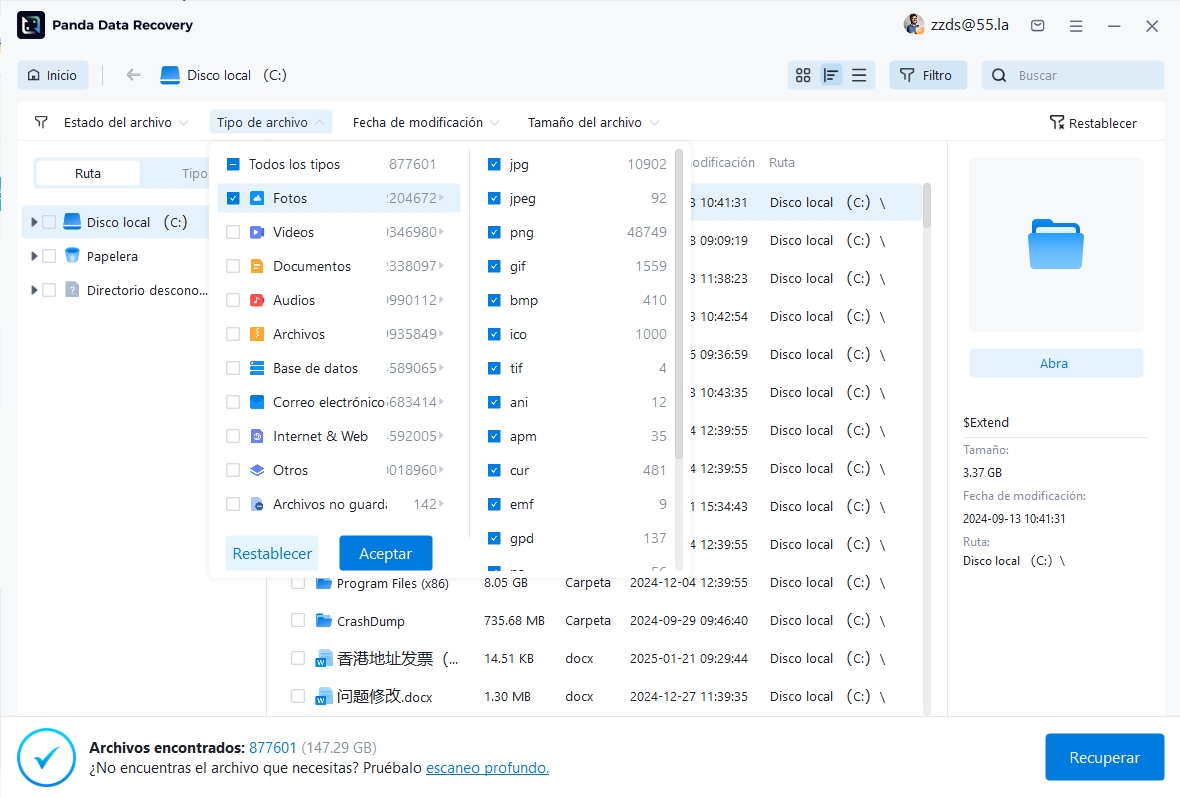Click the Internet & Web category icon
1180x798 pixels.
257,436
